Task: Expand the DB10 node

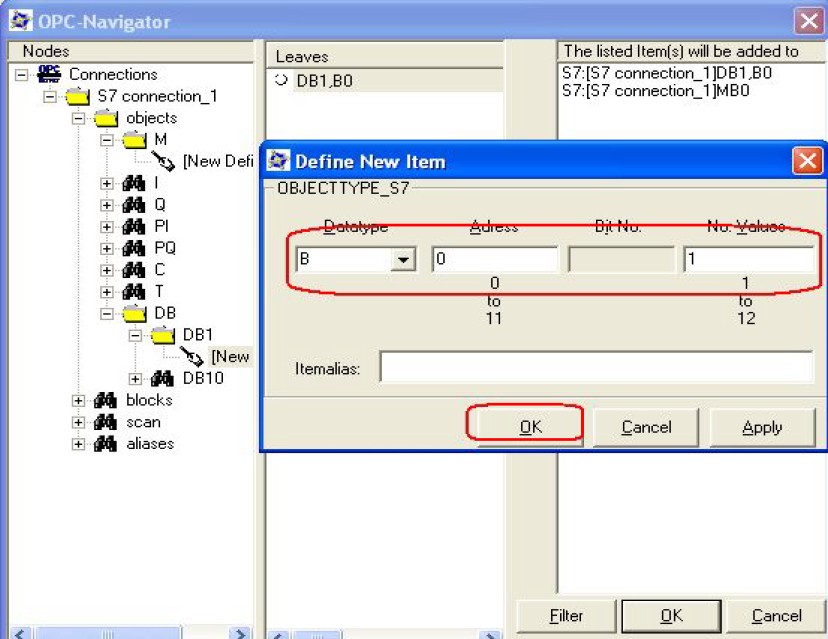Action: [135, 379]
